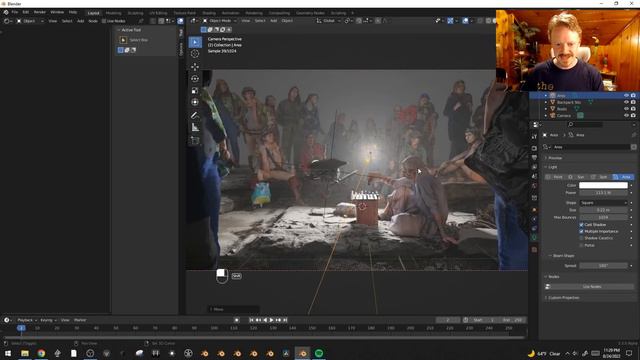This screenshot has width=640, height=360.
Task: Click the Spread value slider
Action: (603, 266)
